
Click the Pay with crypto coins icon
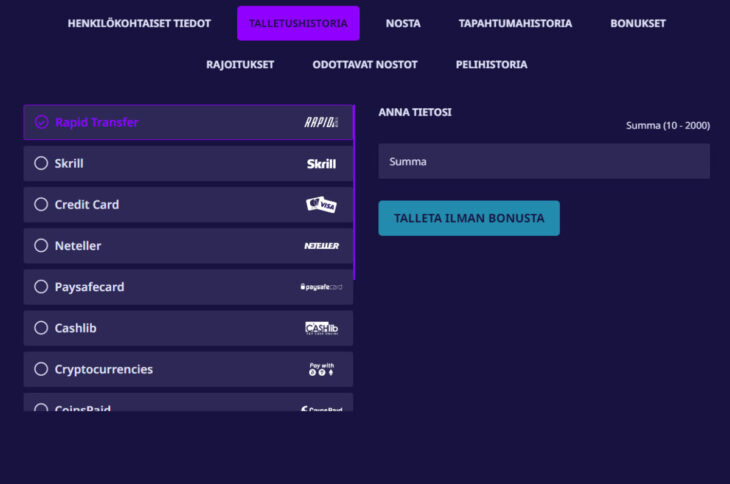click(x=321, y=370)
